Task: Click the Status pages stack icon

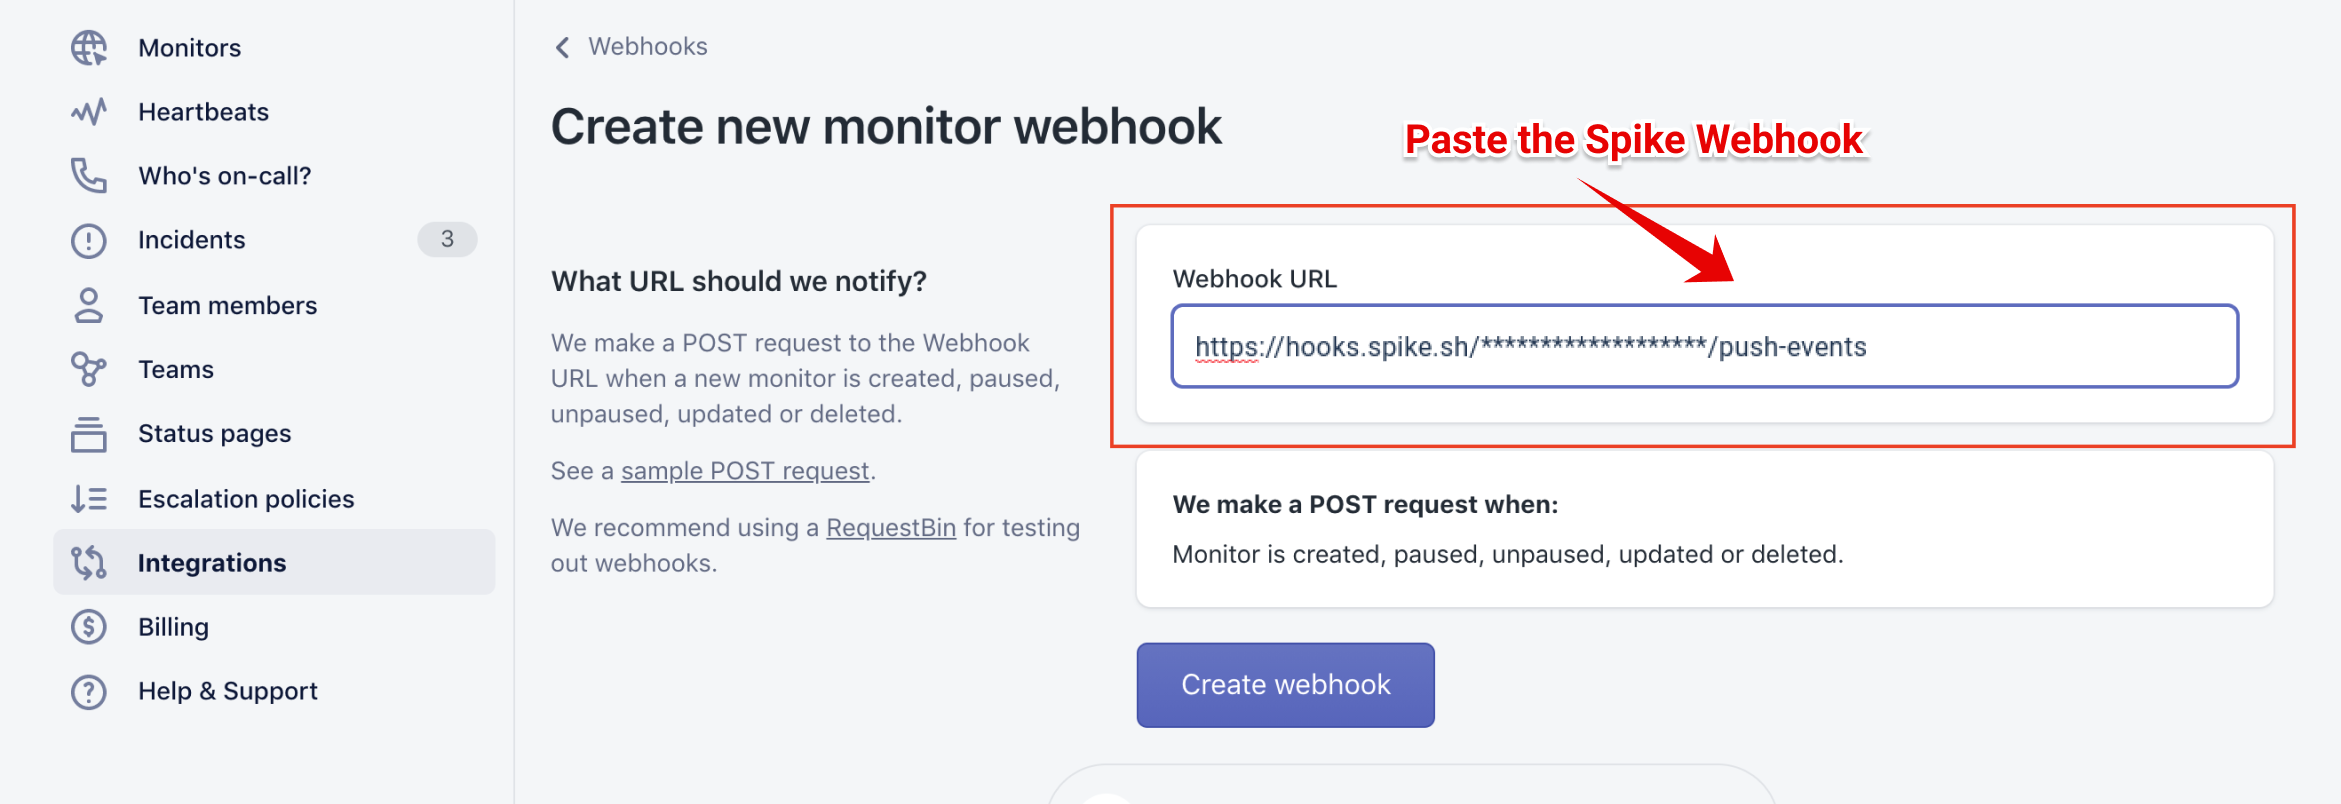Action: [x=89, y=434]
